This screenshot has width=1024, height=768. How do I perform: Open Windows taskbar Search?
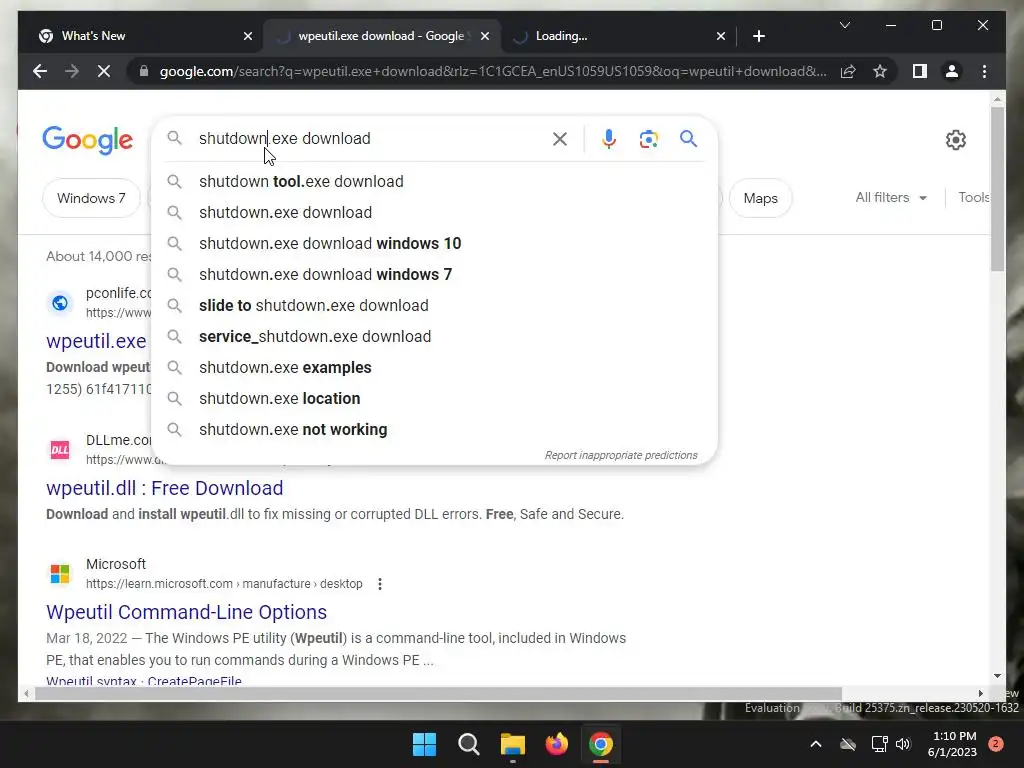click(468, 744)
